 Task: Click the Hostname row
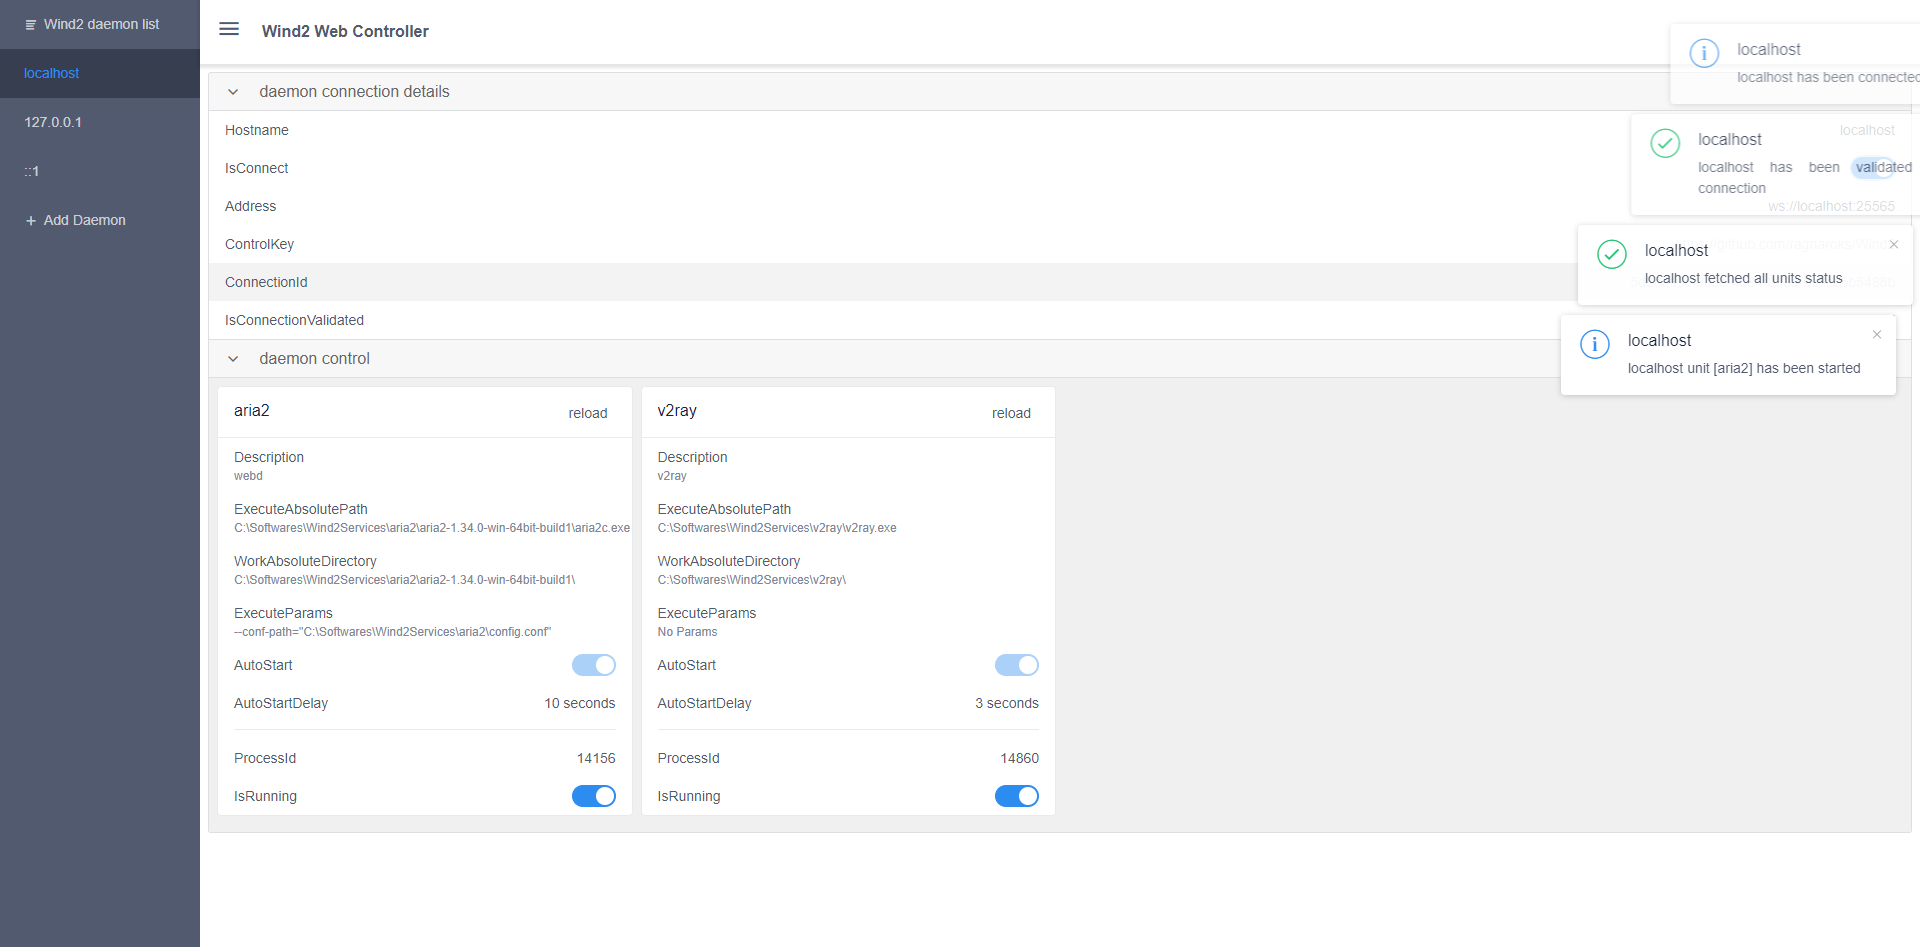point(1060,130)
